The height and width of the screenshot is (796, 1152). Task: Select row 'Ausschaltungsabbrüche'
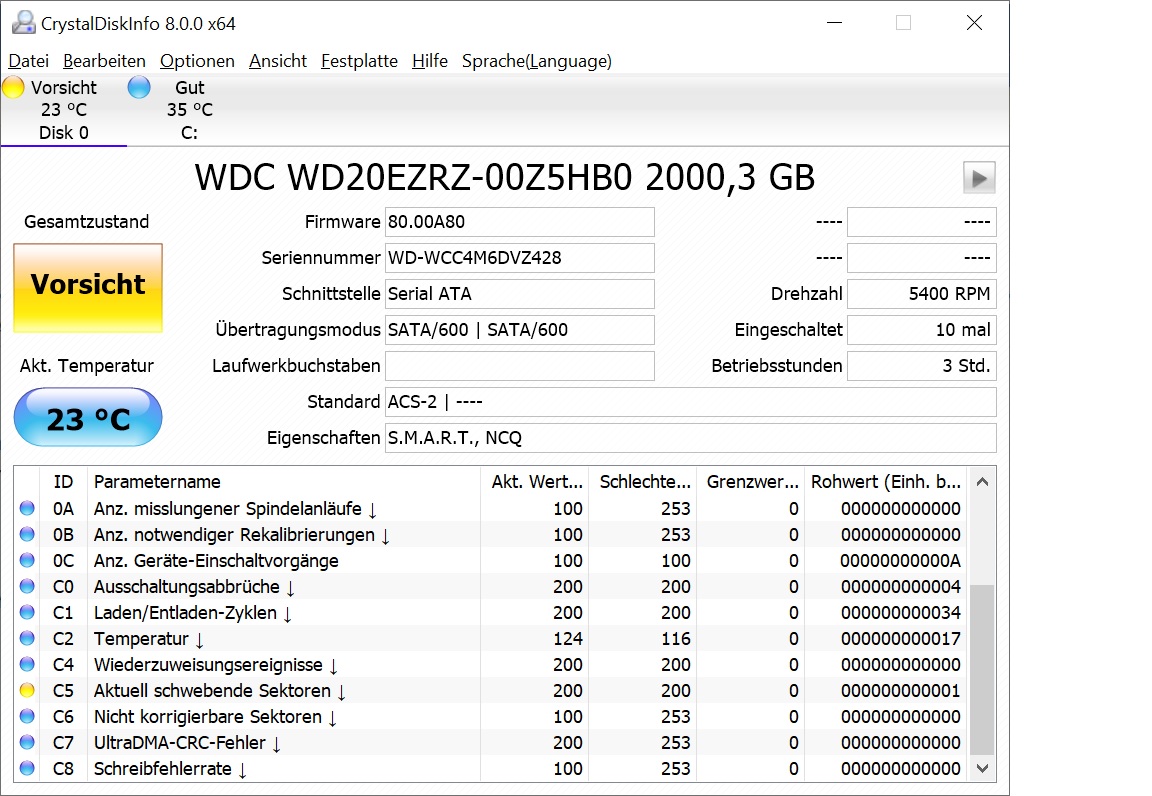(491, 587)
